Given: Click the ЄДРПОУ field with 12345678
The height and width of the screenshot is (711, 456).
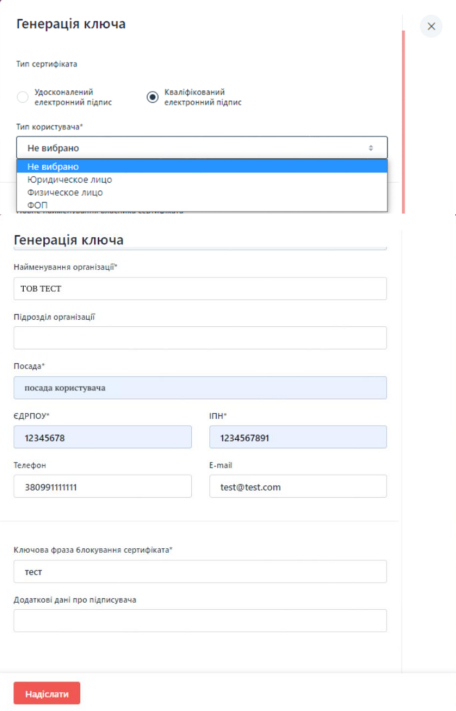Looking at the screenshot, I should point(102,437).
